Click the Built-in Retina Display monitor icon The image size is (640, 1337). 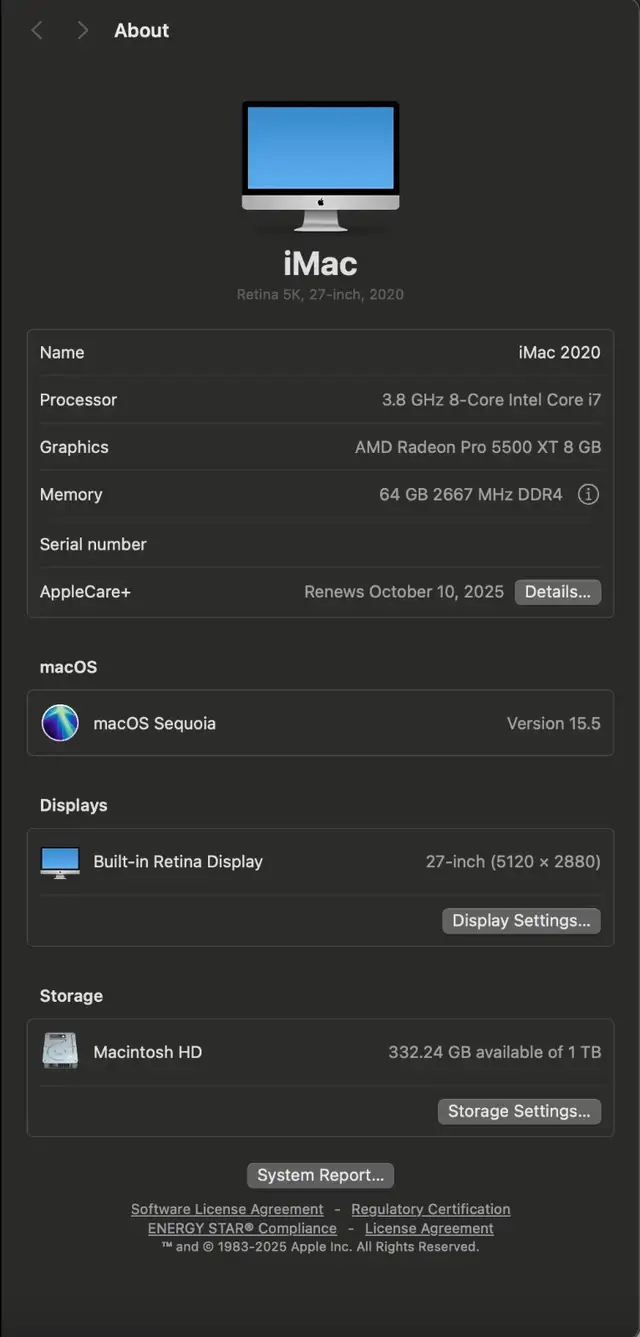[60, 862]
